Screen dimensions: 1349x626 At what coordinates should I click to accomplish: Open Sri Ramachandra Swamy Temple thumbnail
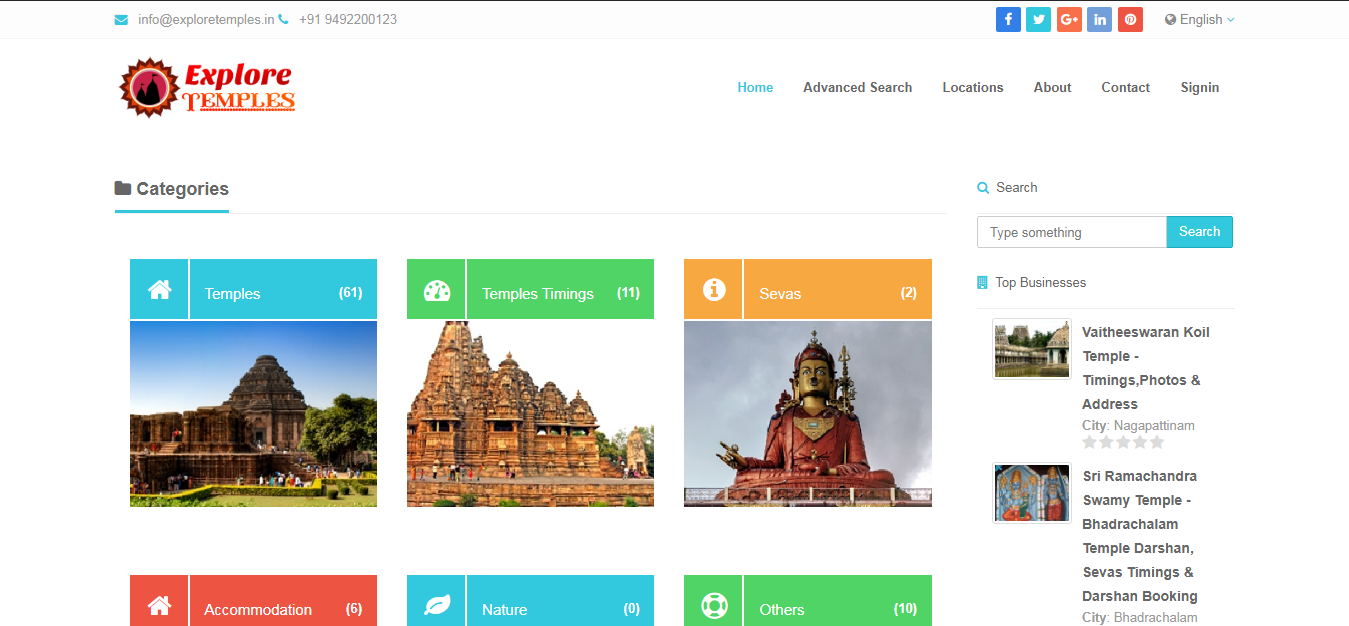click(x=1031, y=493)
